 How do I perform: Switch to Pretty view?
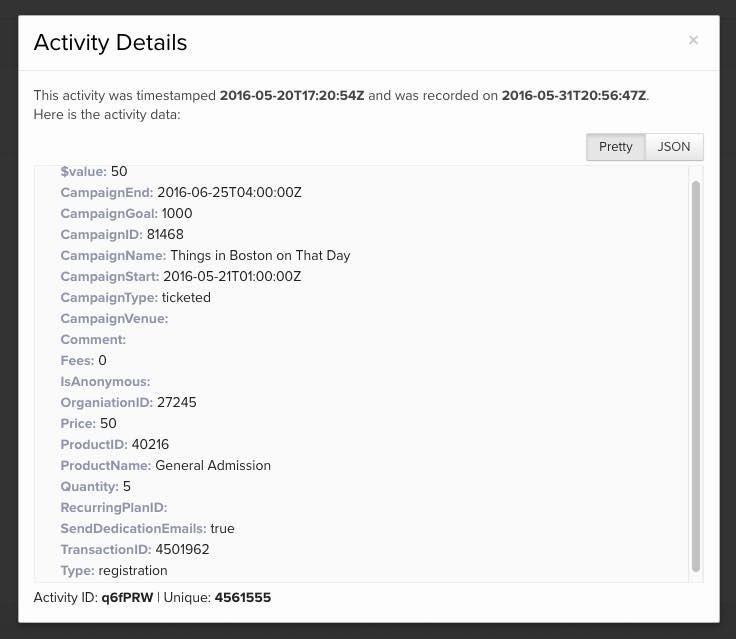[x=615, y=147]
